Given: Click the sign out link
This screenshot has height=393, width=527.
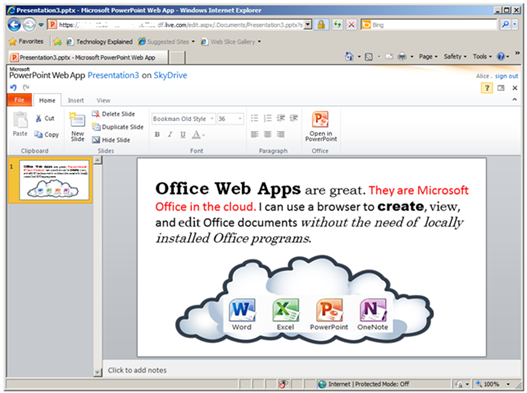Looking at the screenshot, I should (506, 76).
